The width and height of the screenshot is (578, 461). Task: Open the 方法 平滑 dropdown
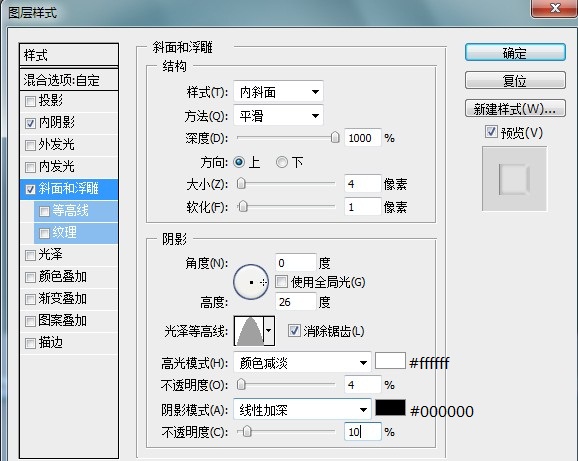278,116
